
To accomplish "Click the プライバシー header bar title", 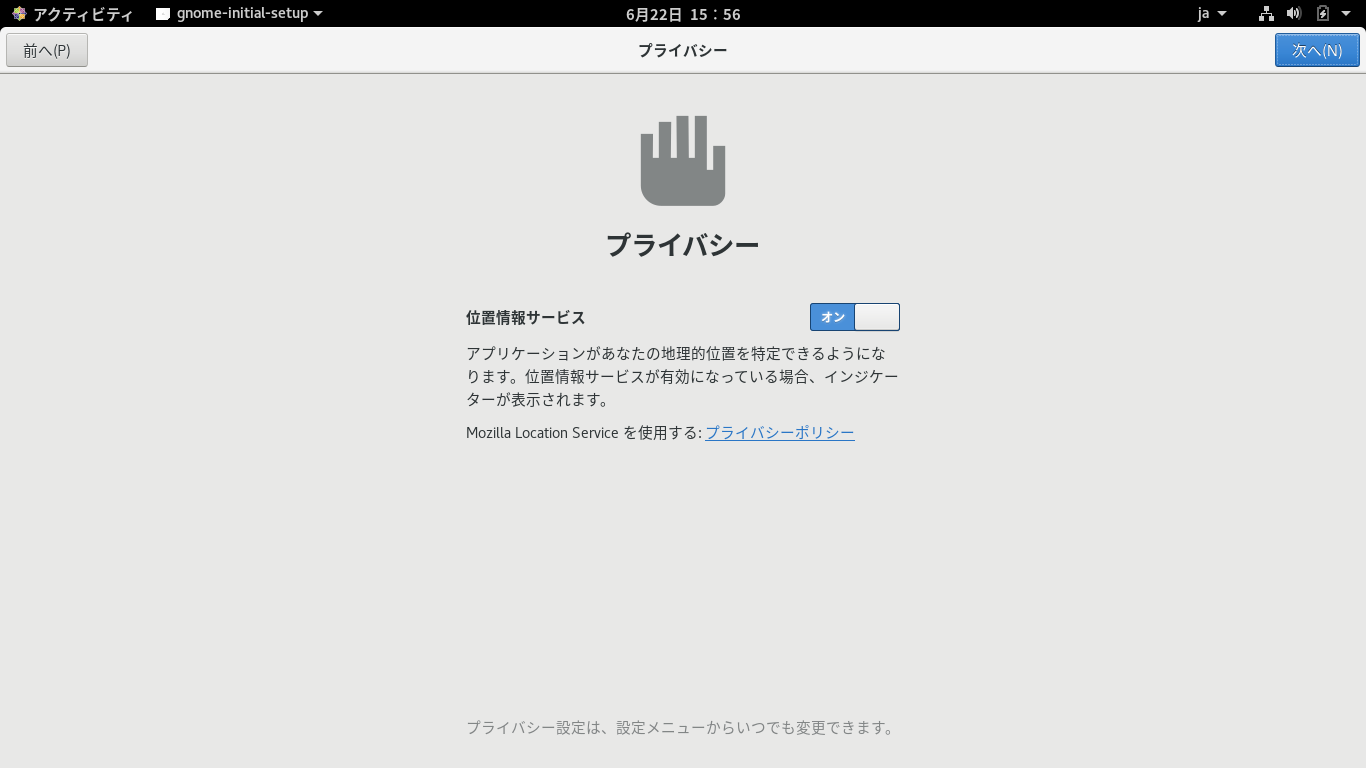I will tap(683, 50).
